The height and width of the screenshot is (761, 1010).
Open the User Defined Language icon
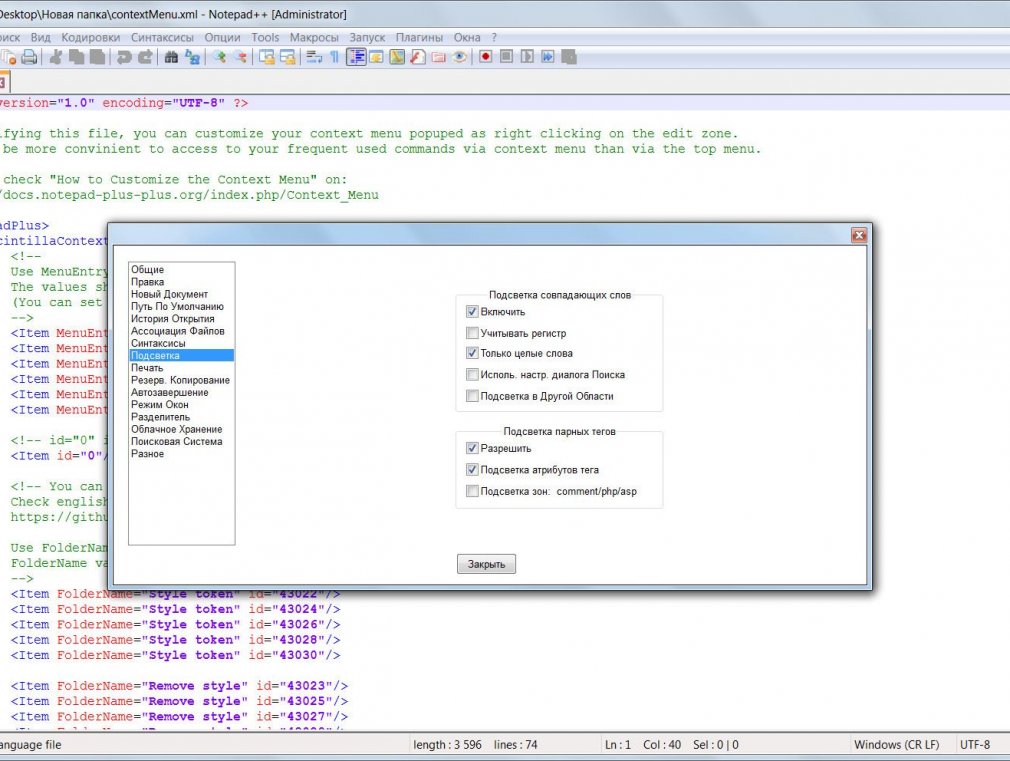tap(376, 57)
